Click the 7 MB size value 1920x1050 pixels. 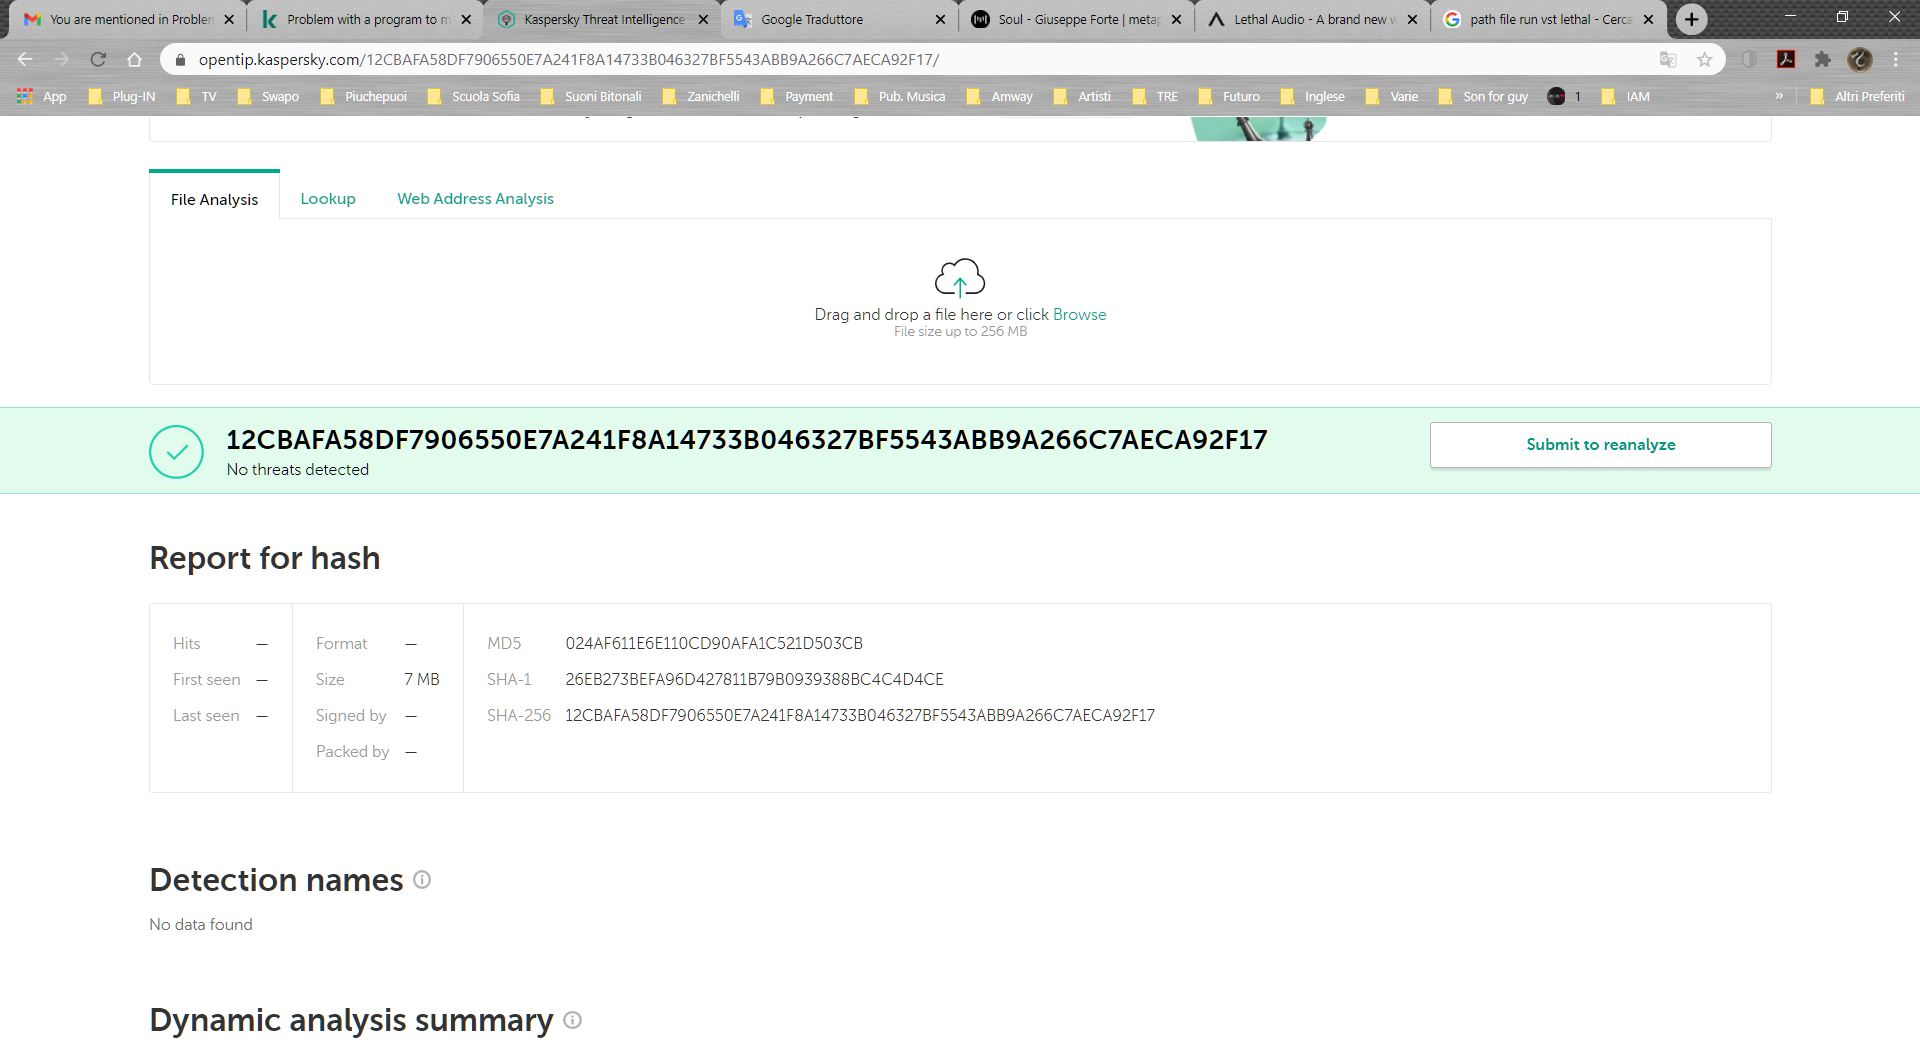tap(422, 679)
